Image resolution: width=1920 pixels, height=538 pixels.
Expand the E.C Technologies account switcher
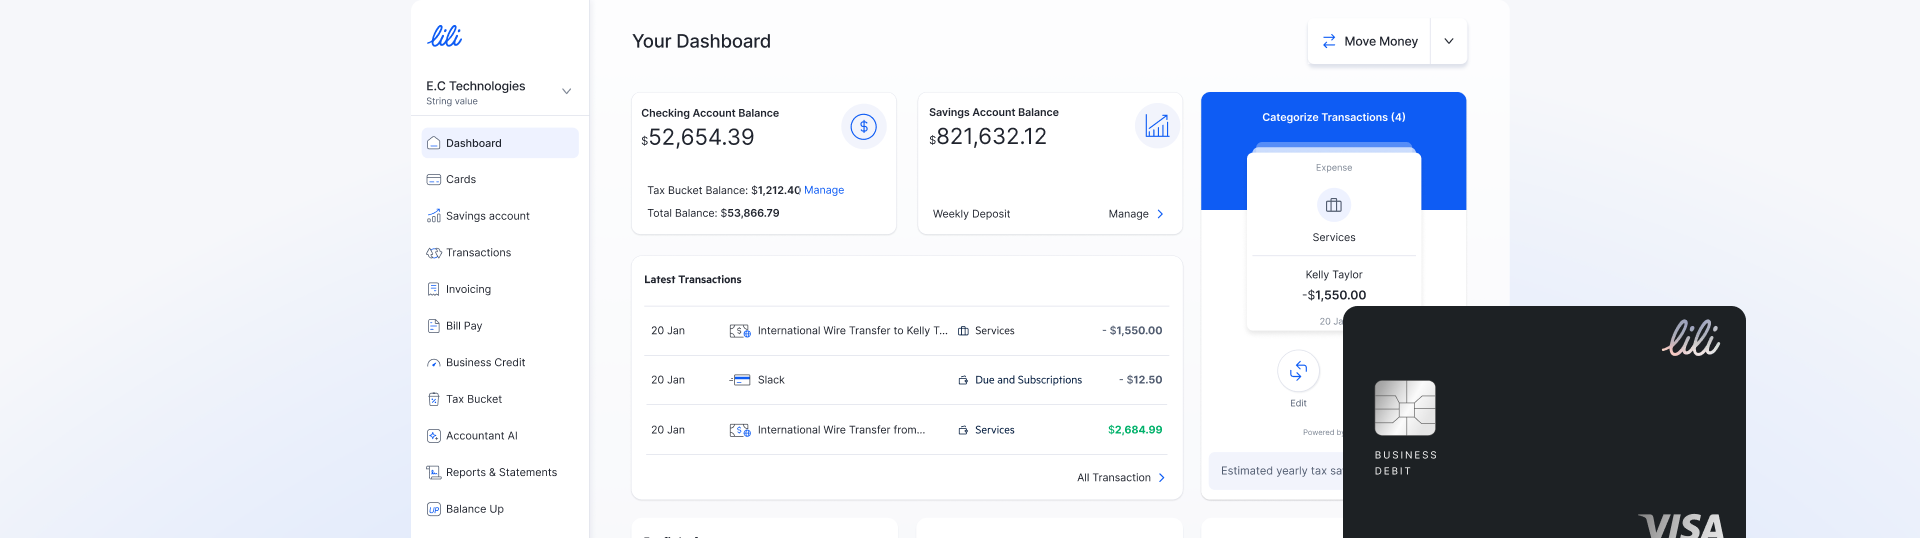[566, 91]
